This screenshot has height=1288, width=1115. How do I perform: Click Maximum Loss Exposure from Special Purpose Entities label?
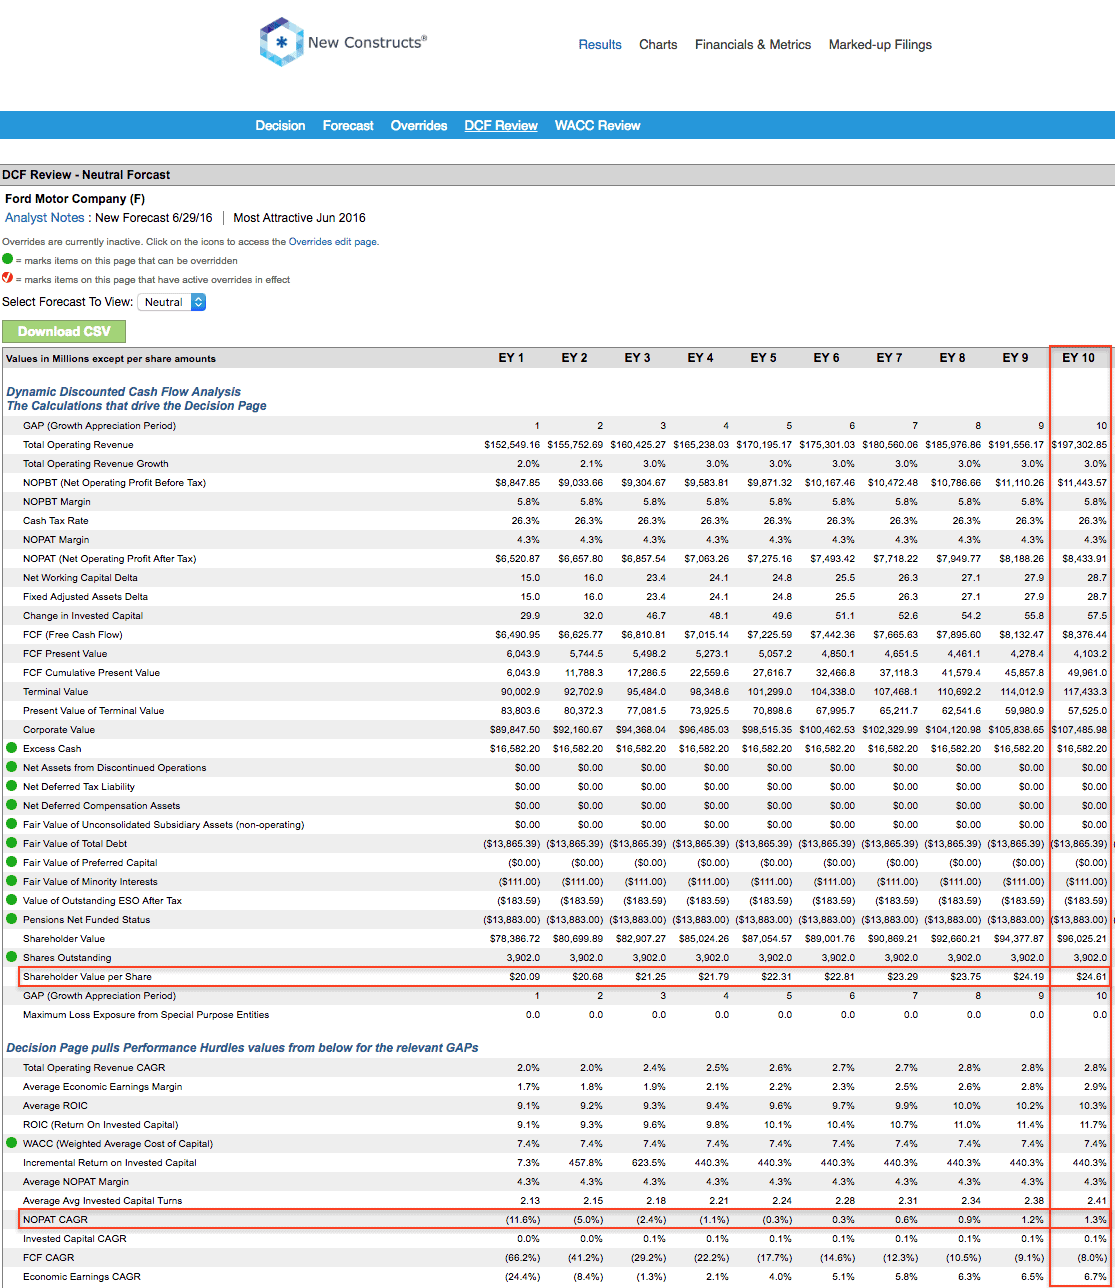(146, 1014)
